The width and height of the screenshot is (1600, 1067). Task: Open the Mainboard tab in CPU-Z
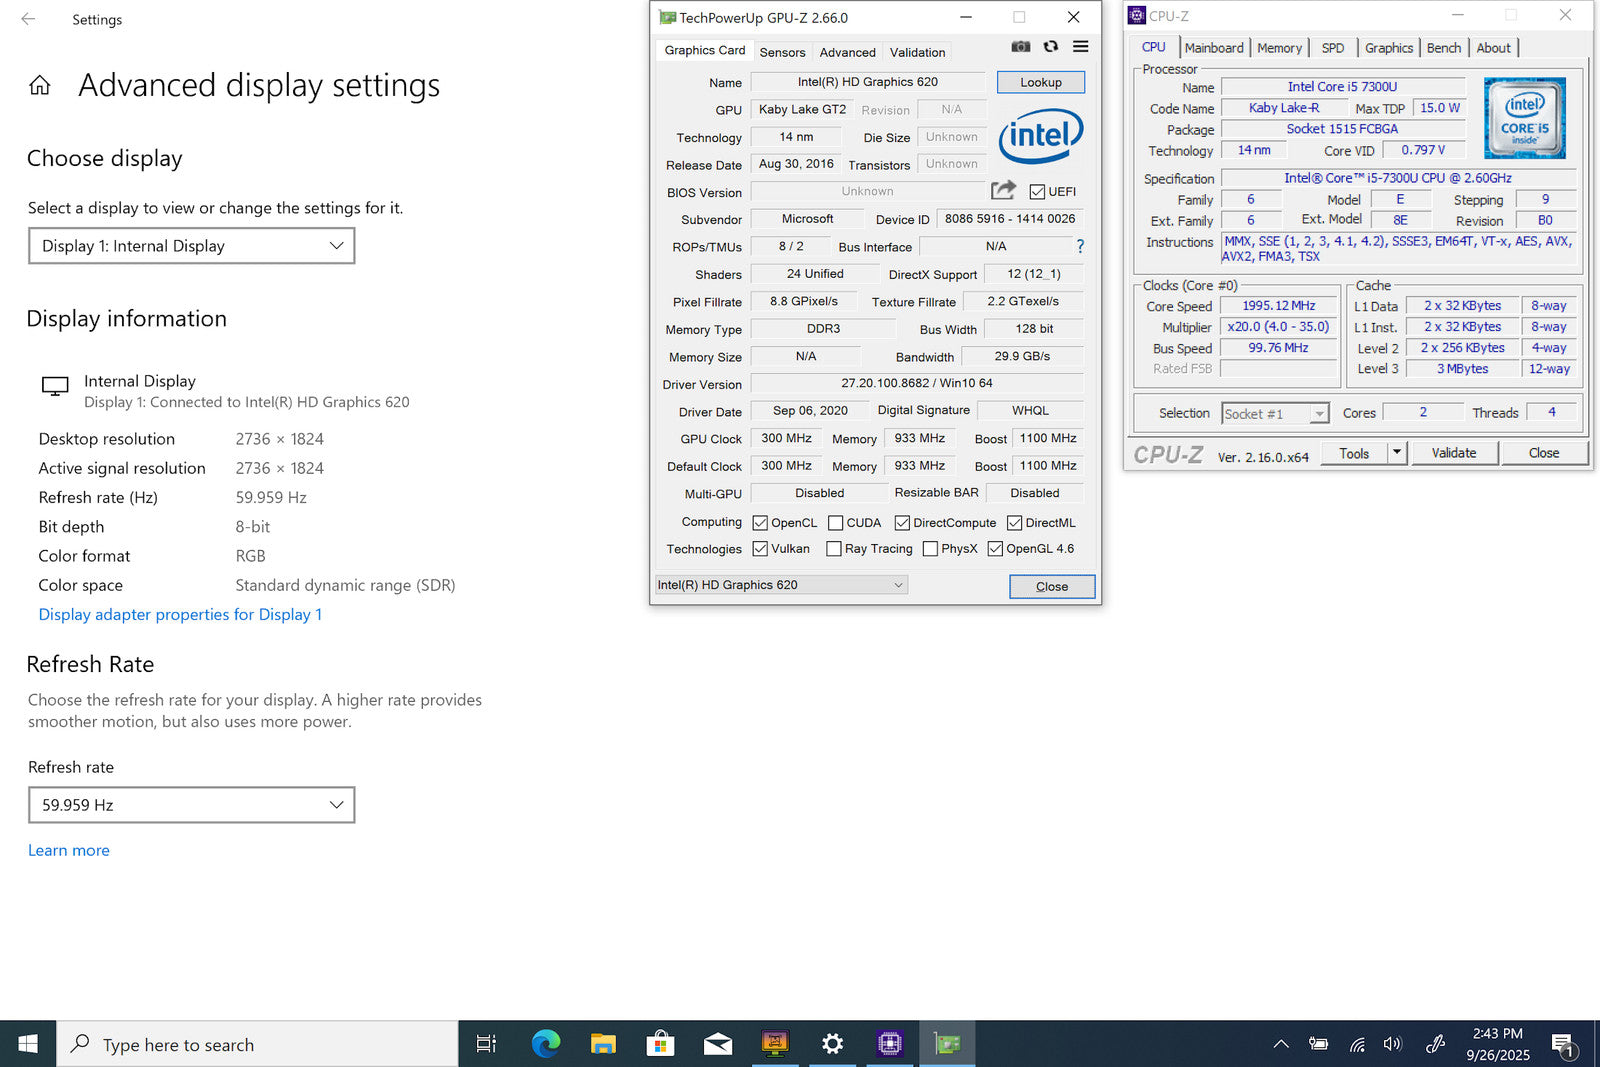tap(1213, 48)
